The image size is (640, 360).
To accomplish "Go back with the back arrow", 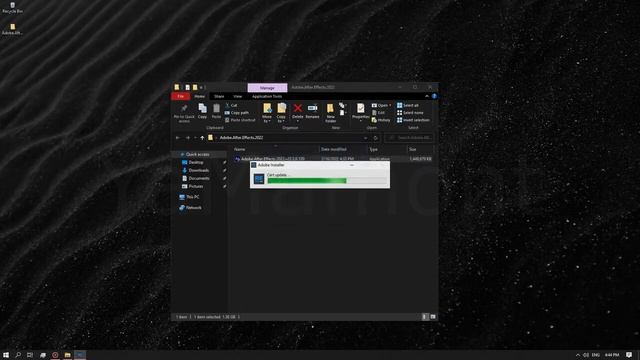I will click(178, 138).
